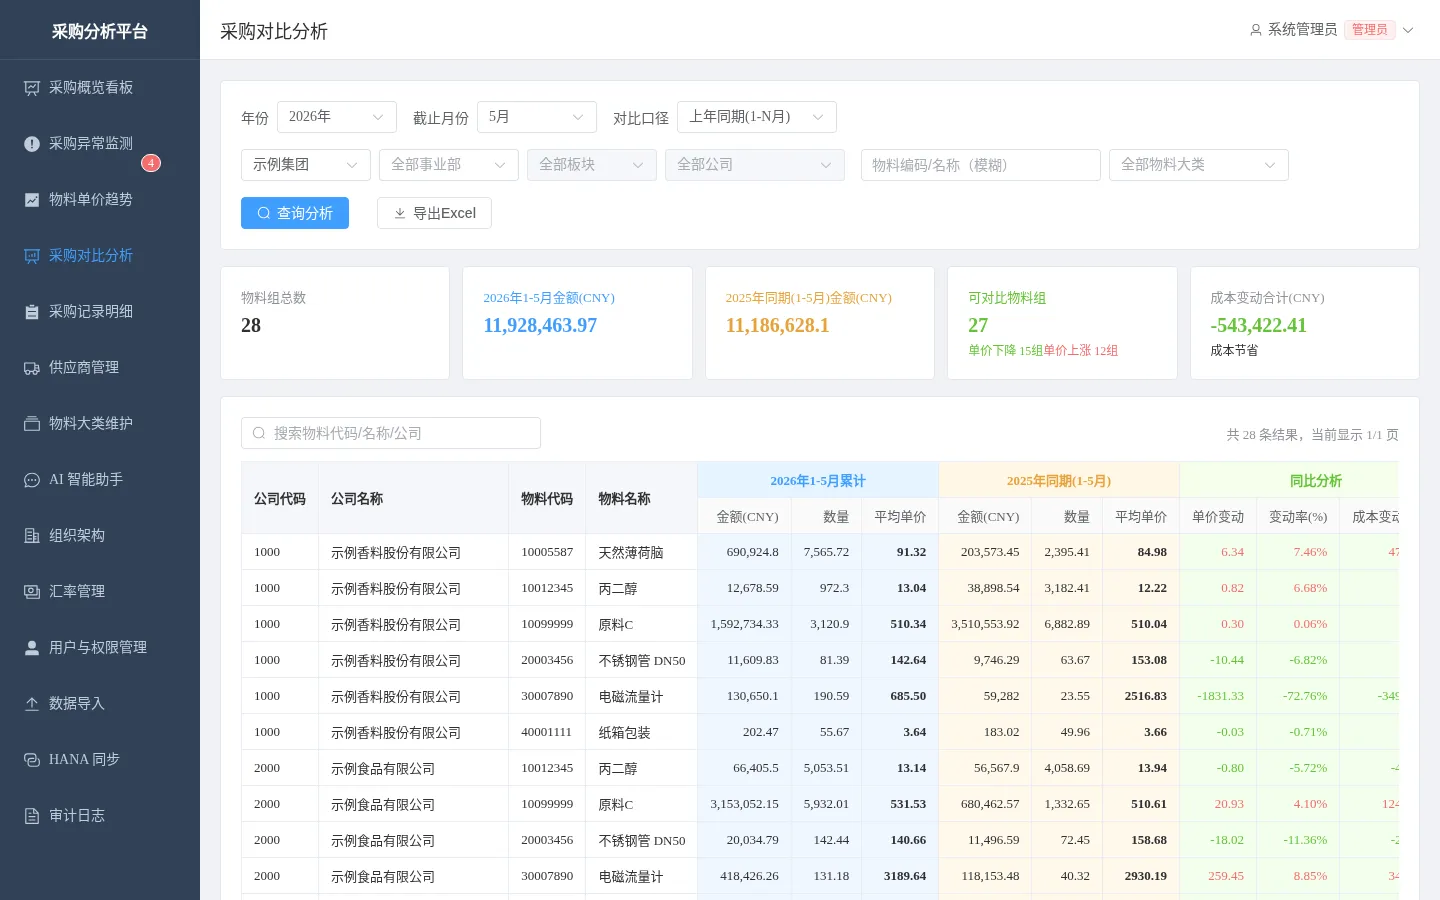Click the red badge showing 4
1440x900 pixels.
pos(151,163)
